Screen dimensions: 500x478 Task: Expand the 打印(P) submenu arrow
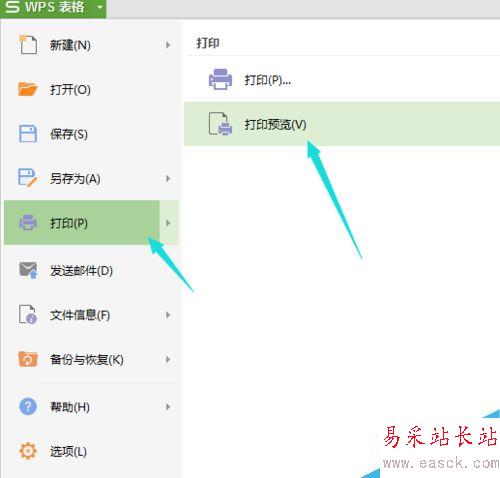coord(168,223)
